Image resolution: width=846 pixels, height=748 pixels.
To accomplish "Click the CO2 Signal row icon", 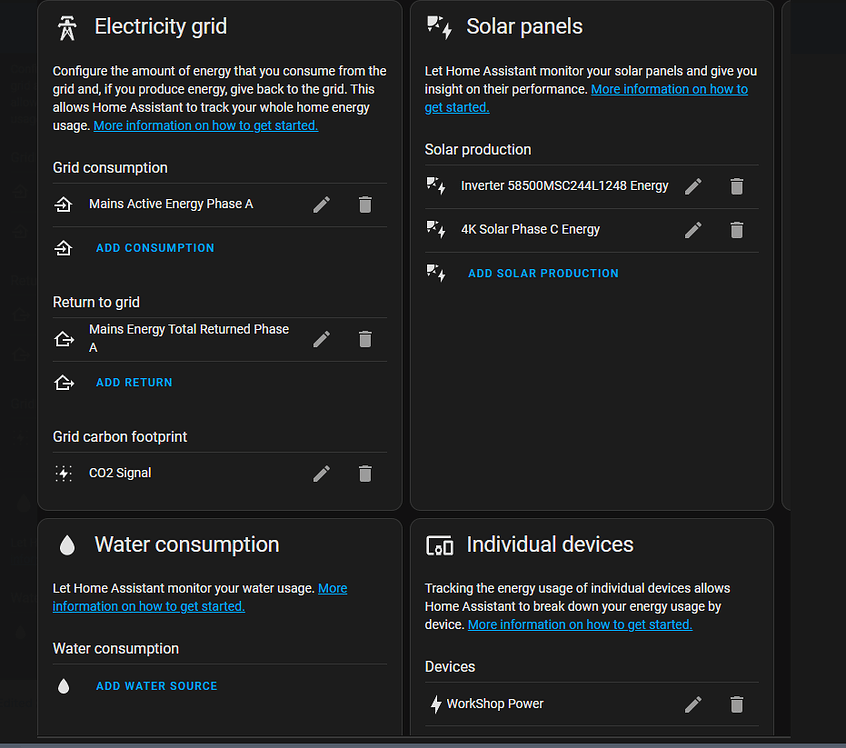I will 64,473.
